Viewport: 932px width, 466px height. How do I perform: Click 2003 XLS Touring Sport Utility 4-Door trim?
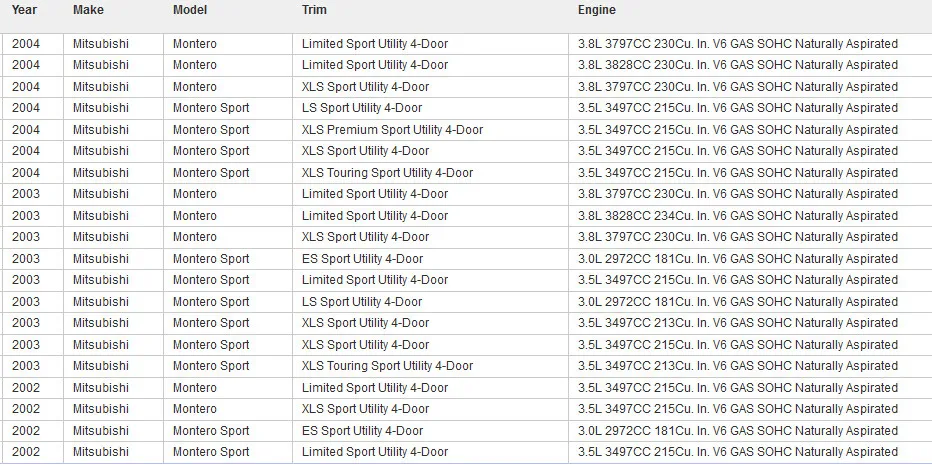388,366
